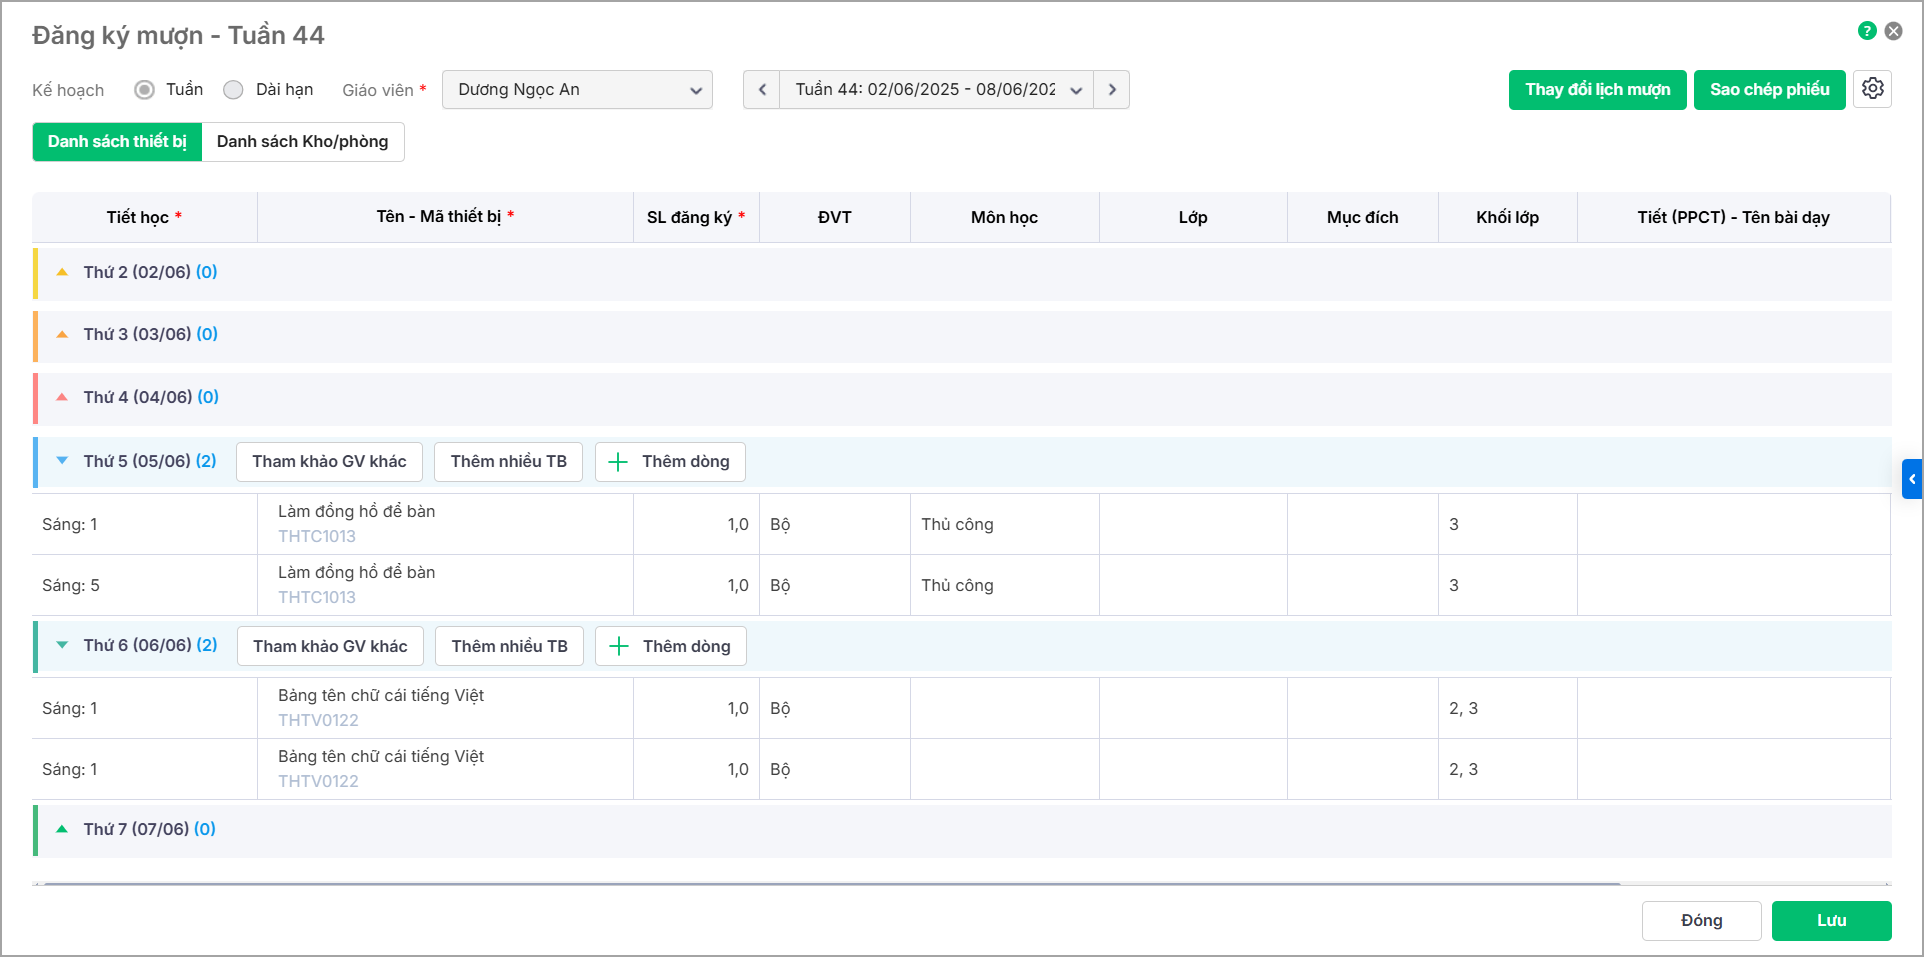Go to next week arrow
The height and width of the screenshot is (957, 1924).
pos(1111,90)
